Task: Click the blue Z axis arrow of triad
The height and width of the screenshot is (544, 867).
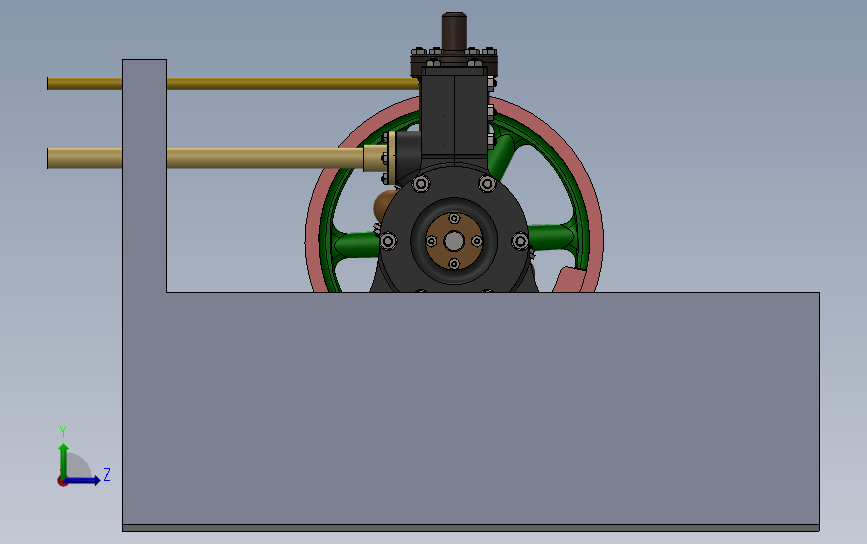Action: pos(84,480)
